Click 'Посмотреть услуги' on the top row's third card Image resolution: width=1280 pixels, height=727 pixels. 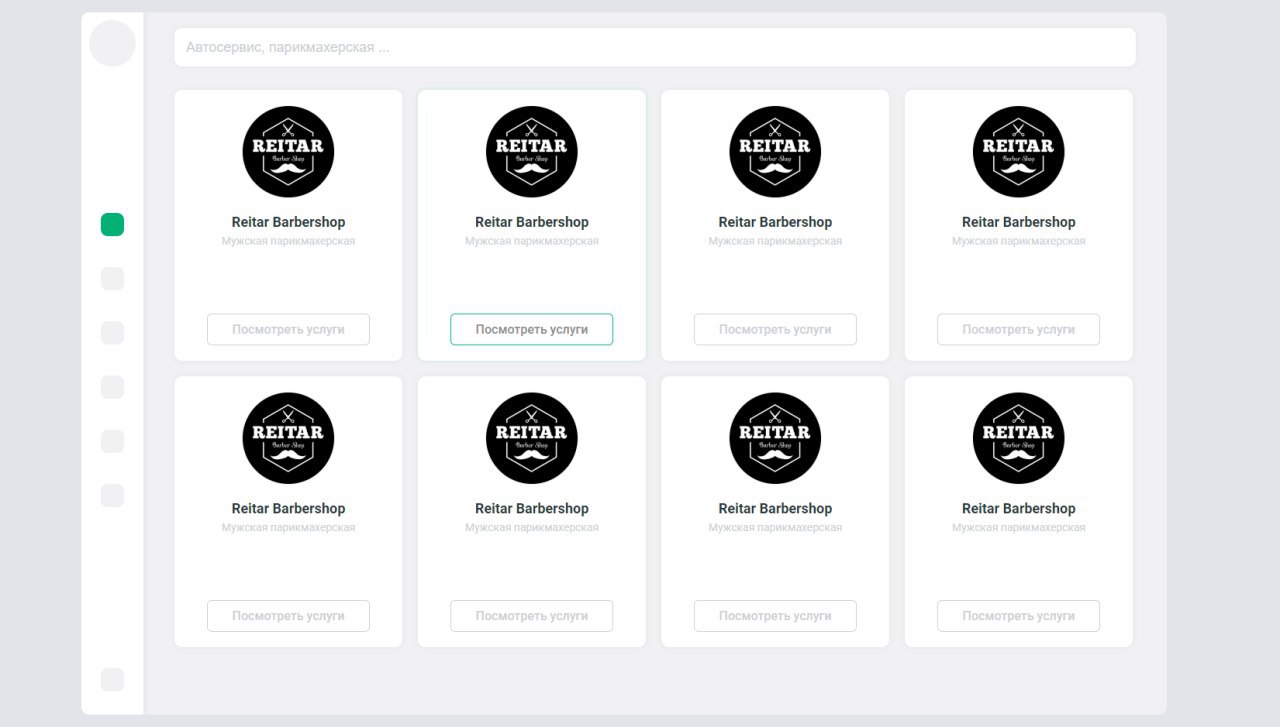point(775,329)
